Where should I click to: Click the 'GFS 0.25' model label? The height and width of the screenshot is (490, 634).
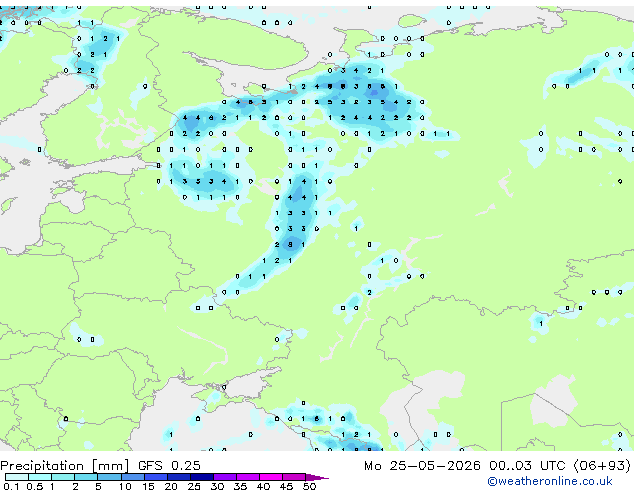point(169,466)
